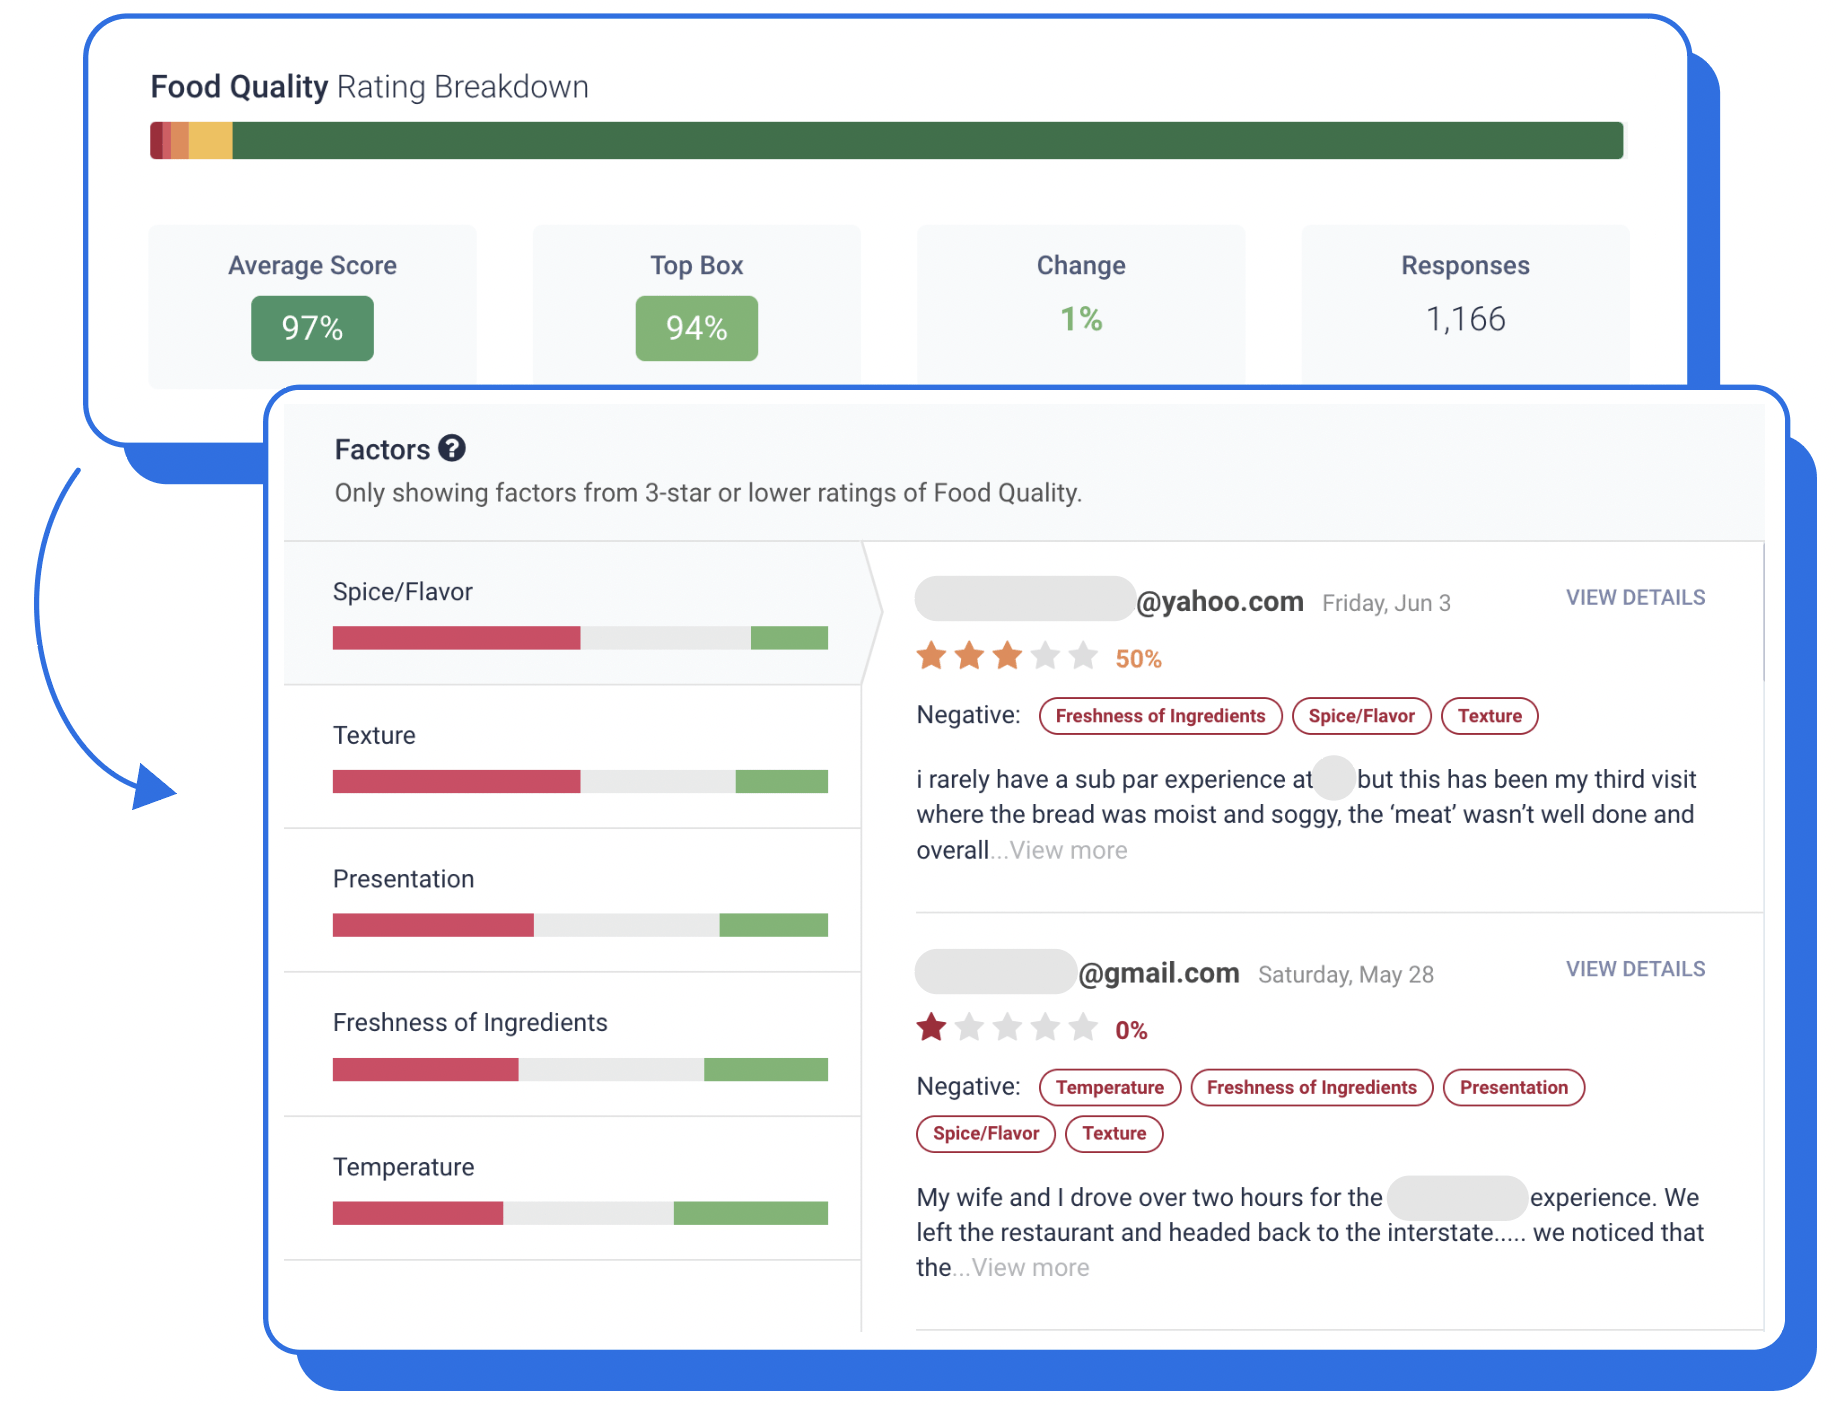Click the orange 50% score beside the stars
Screen dimensions: 1836x1406
[x=1138, y=658]
